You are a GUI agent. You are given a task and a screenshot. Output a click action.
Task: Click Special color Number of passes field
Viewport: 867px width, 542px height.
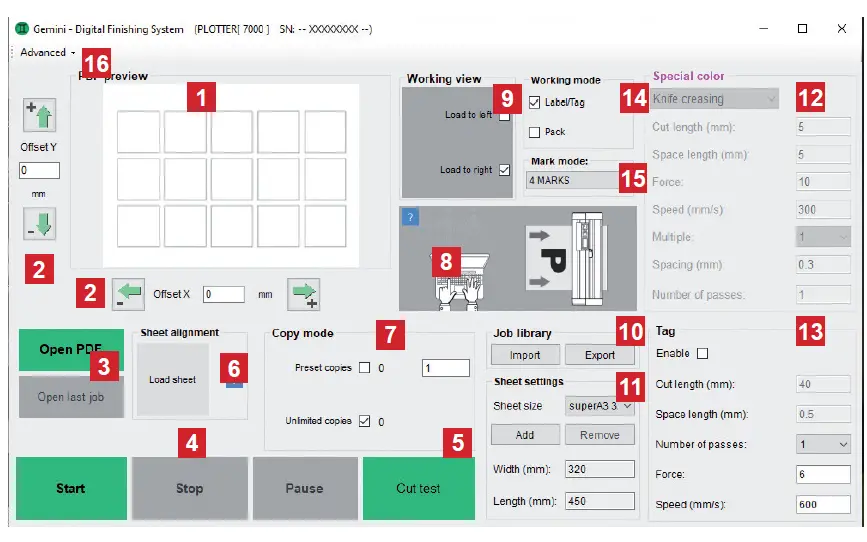tap(823, 295)
